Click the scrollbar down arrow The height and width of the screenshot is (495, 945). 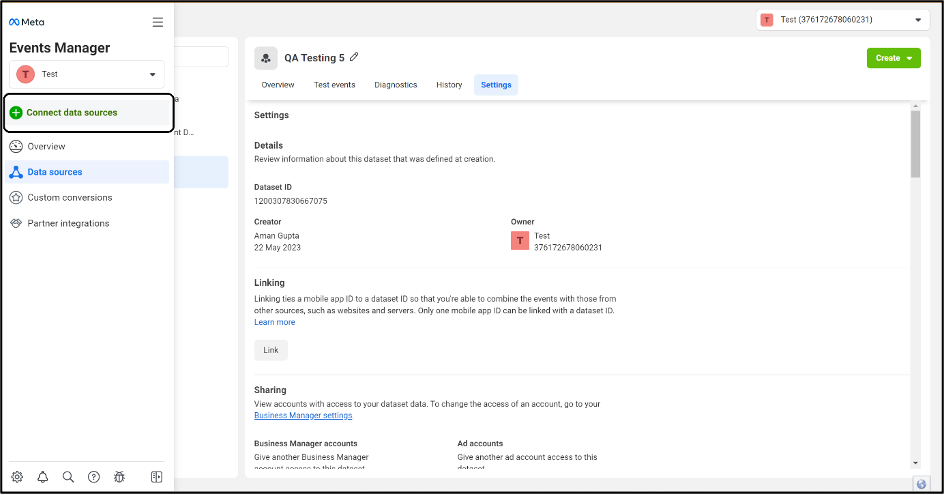tap(915, 463)
